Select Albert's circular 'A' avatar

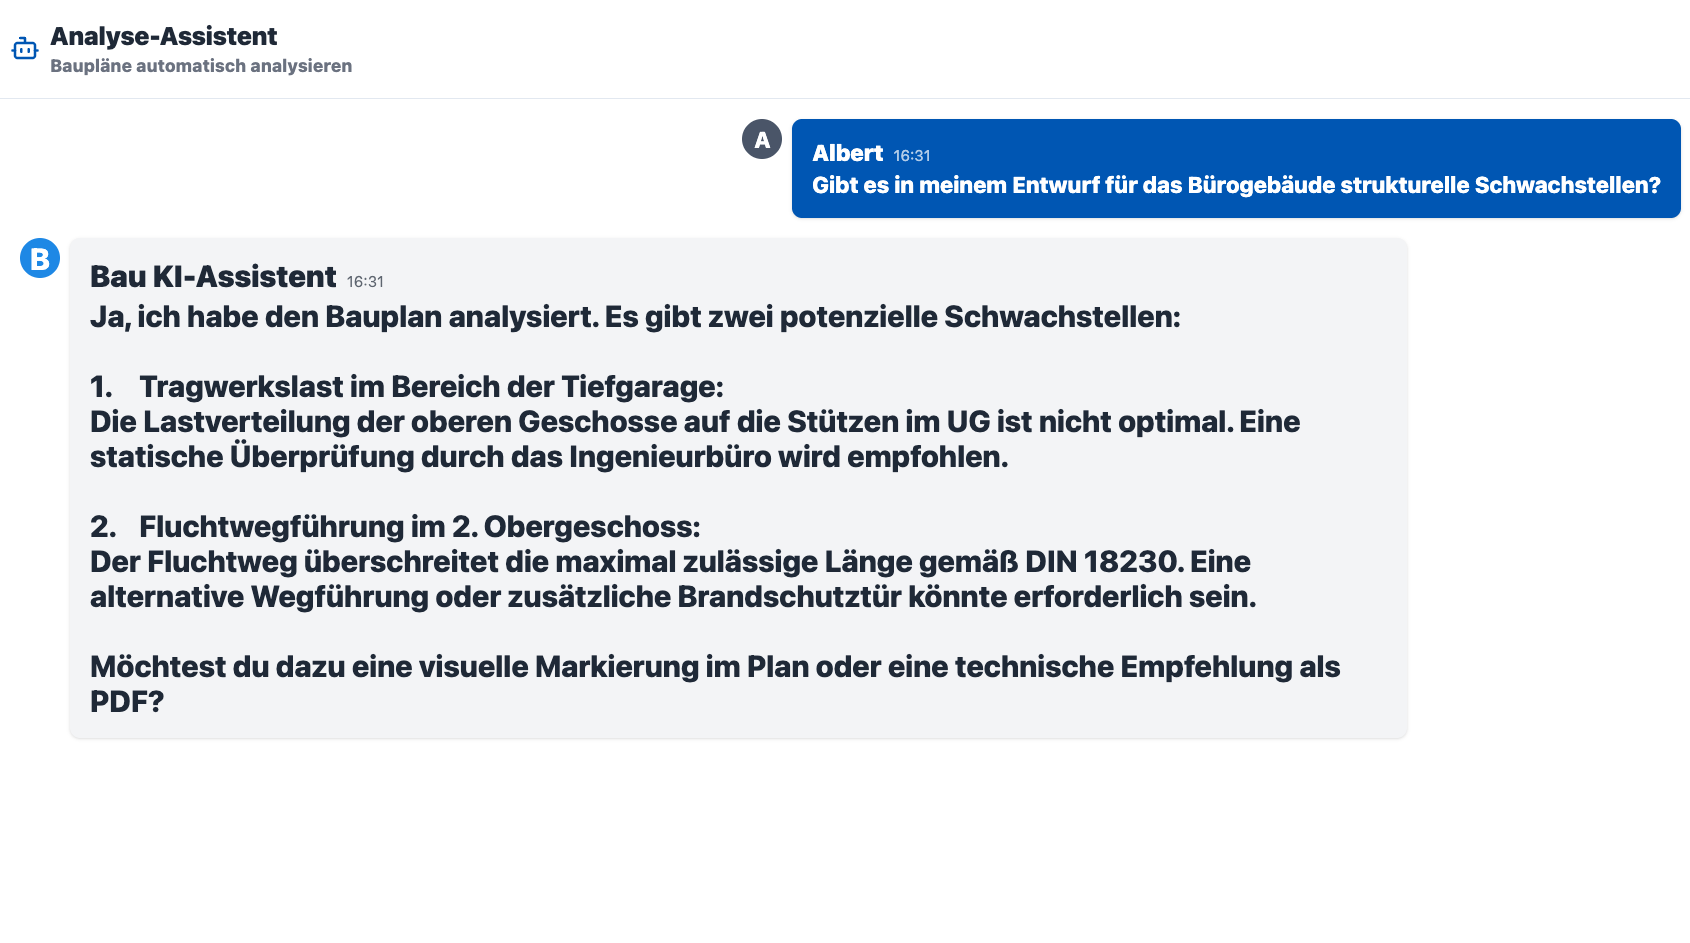762,139
